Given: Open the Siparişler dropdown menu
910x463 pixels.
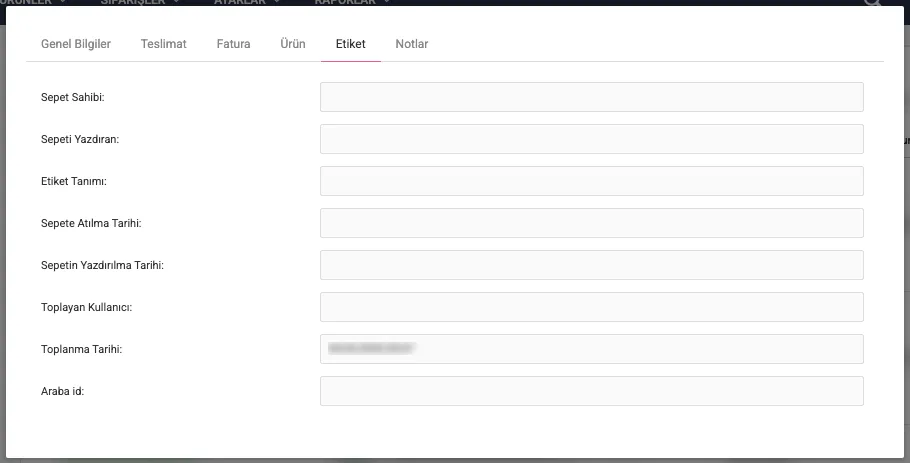Looking at the screenshot, I should (141, 3).
